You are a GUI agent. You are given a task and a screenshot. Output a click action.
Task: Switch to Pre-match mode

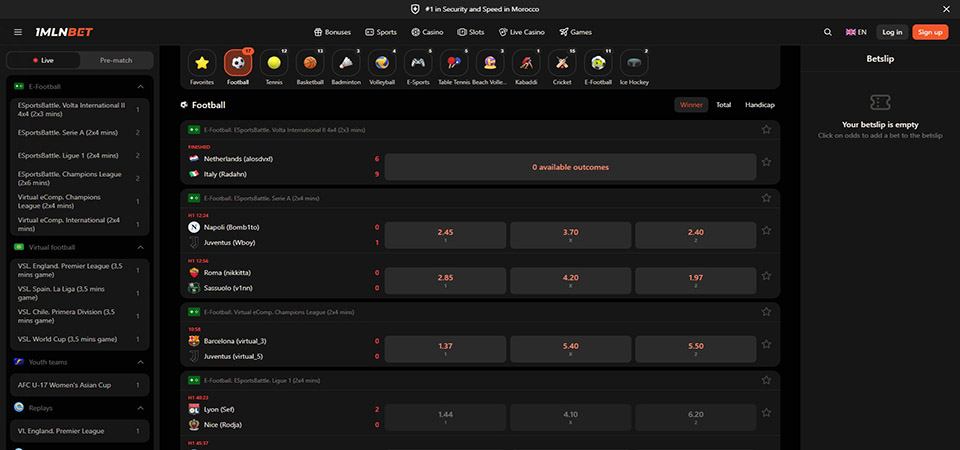click(116, 60)
